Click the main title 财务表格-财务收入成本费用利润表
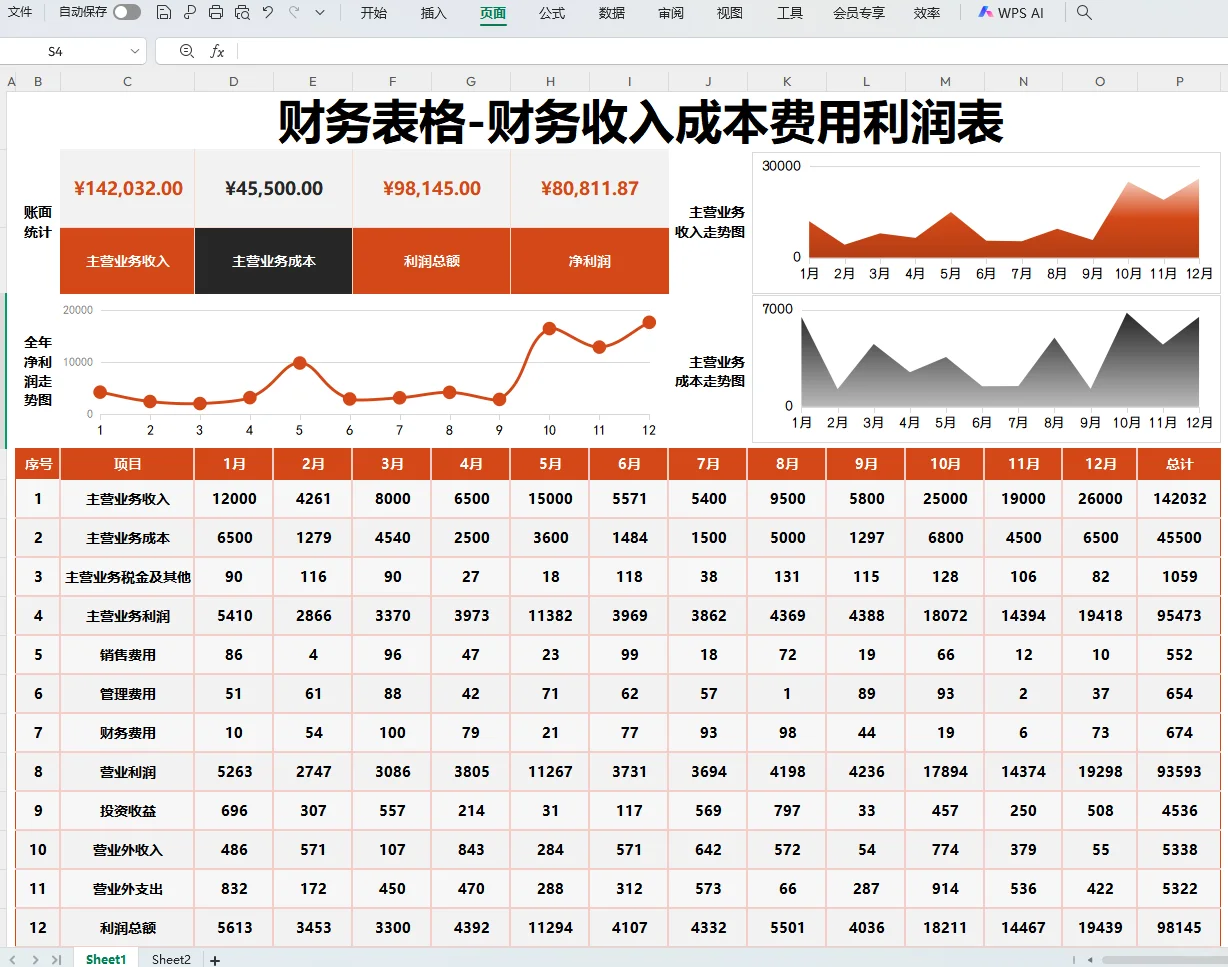The height and width of the screenshot is (967, 1228). (640, 122)
